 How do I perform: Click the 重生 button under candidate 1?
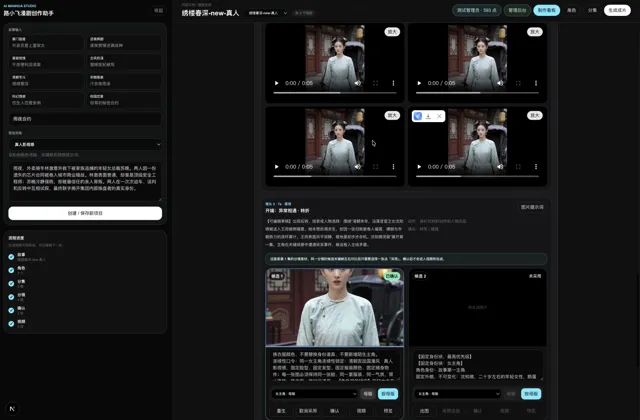[x=281, y=411]
